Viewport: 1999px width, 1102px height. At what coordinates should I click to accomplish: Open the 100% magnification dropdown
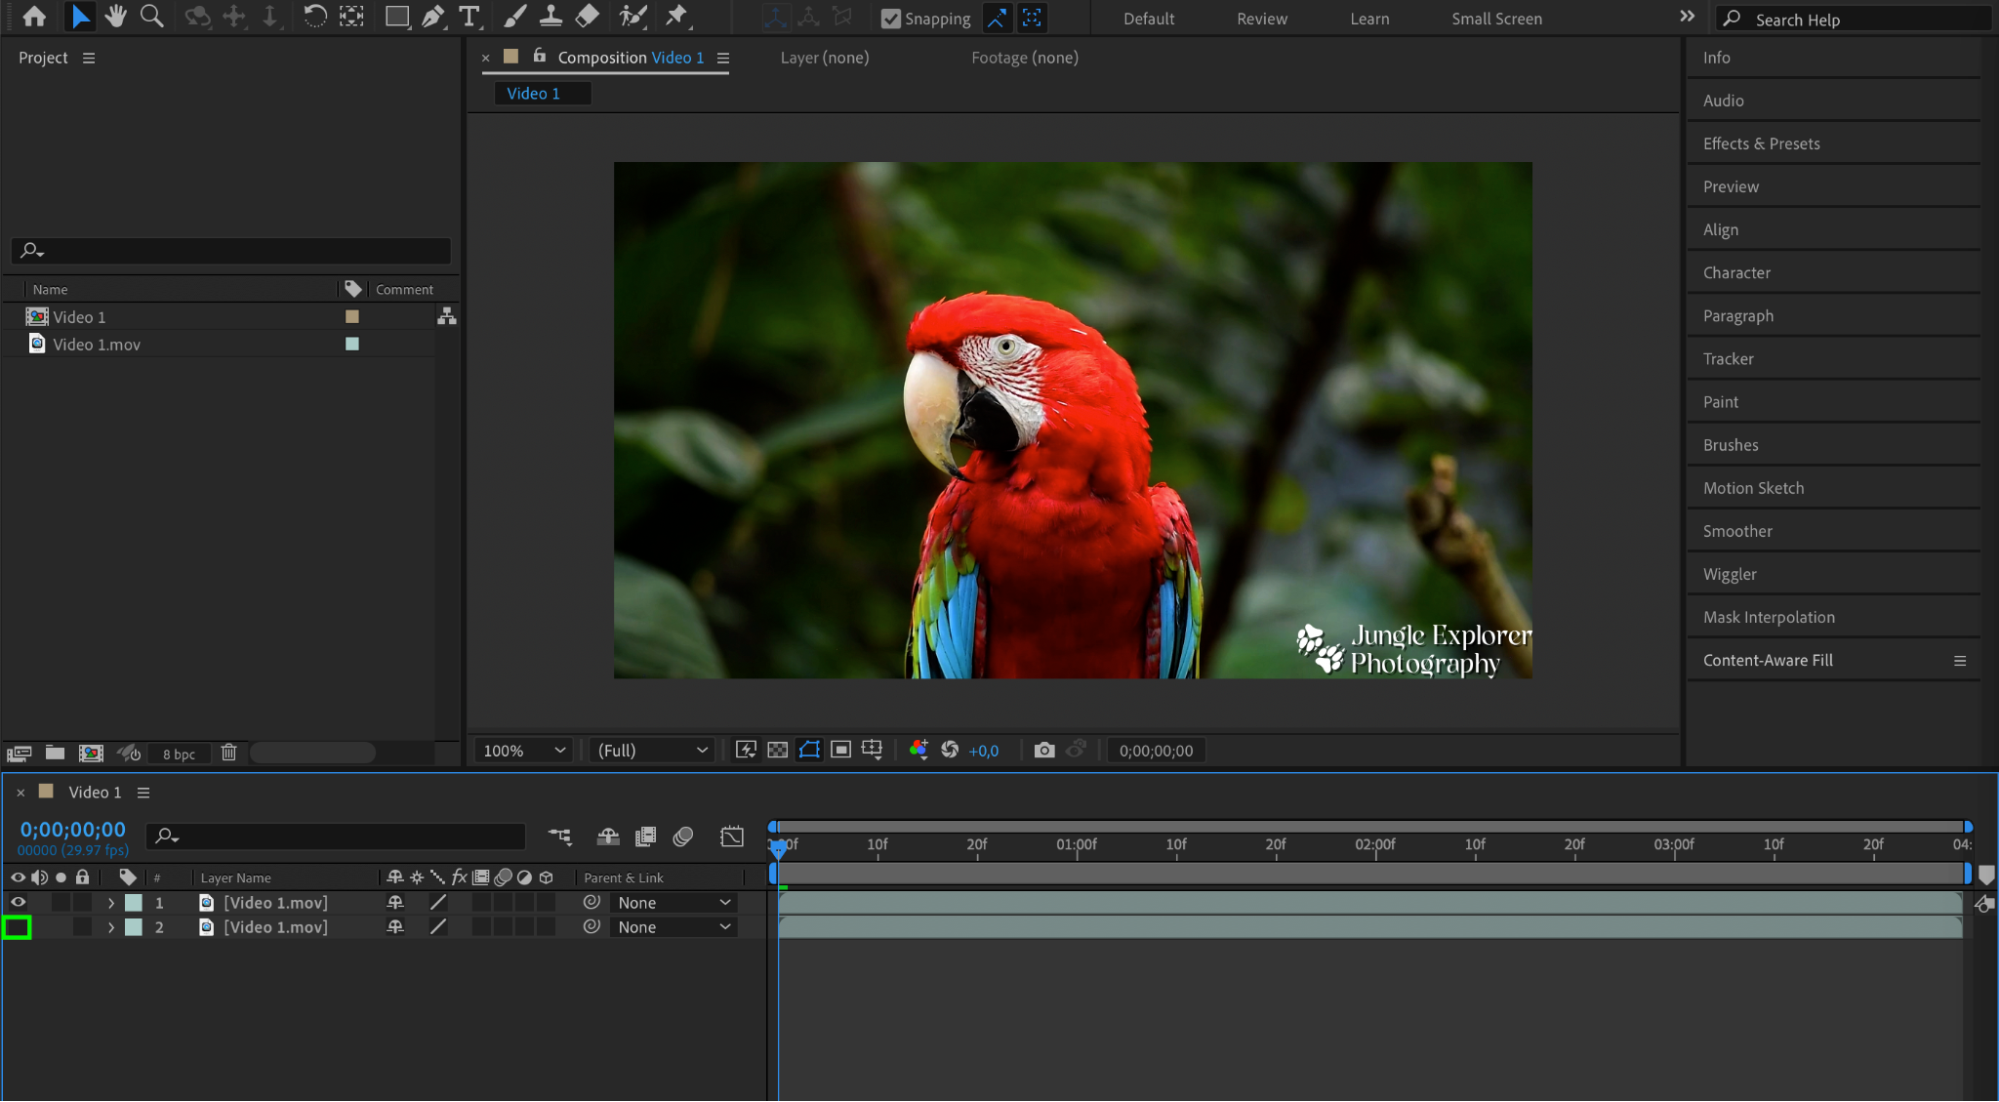click(x=524, y=750)
